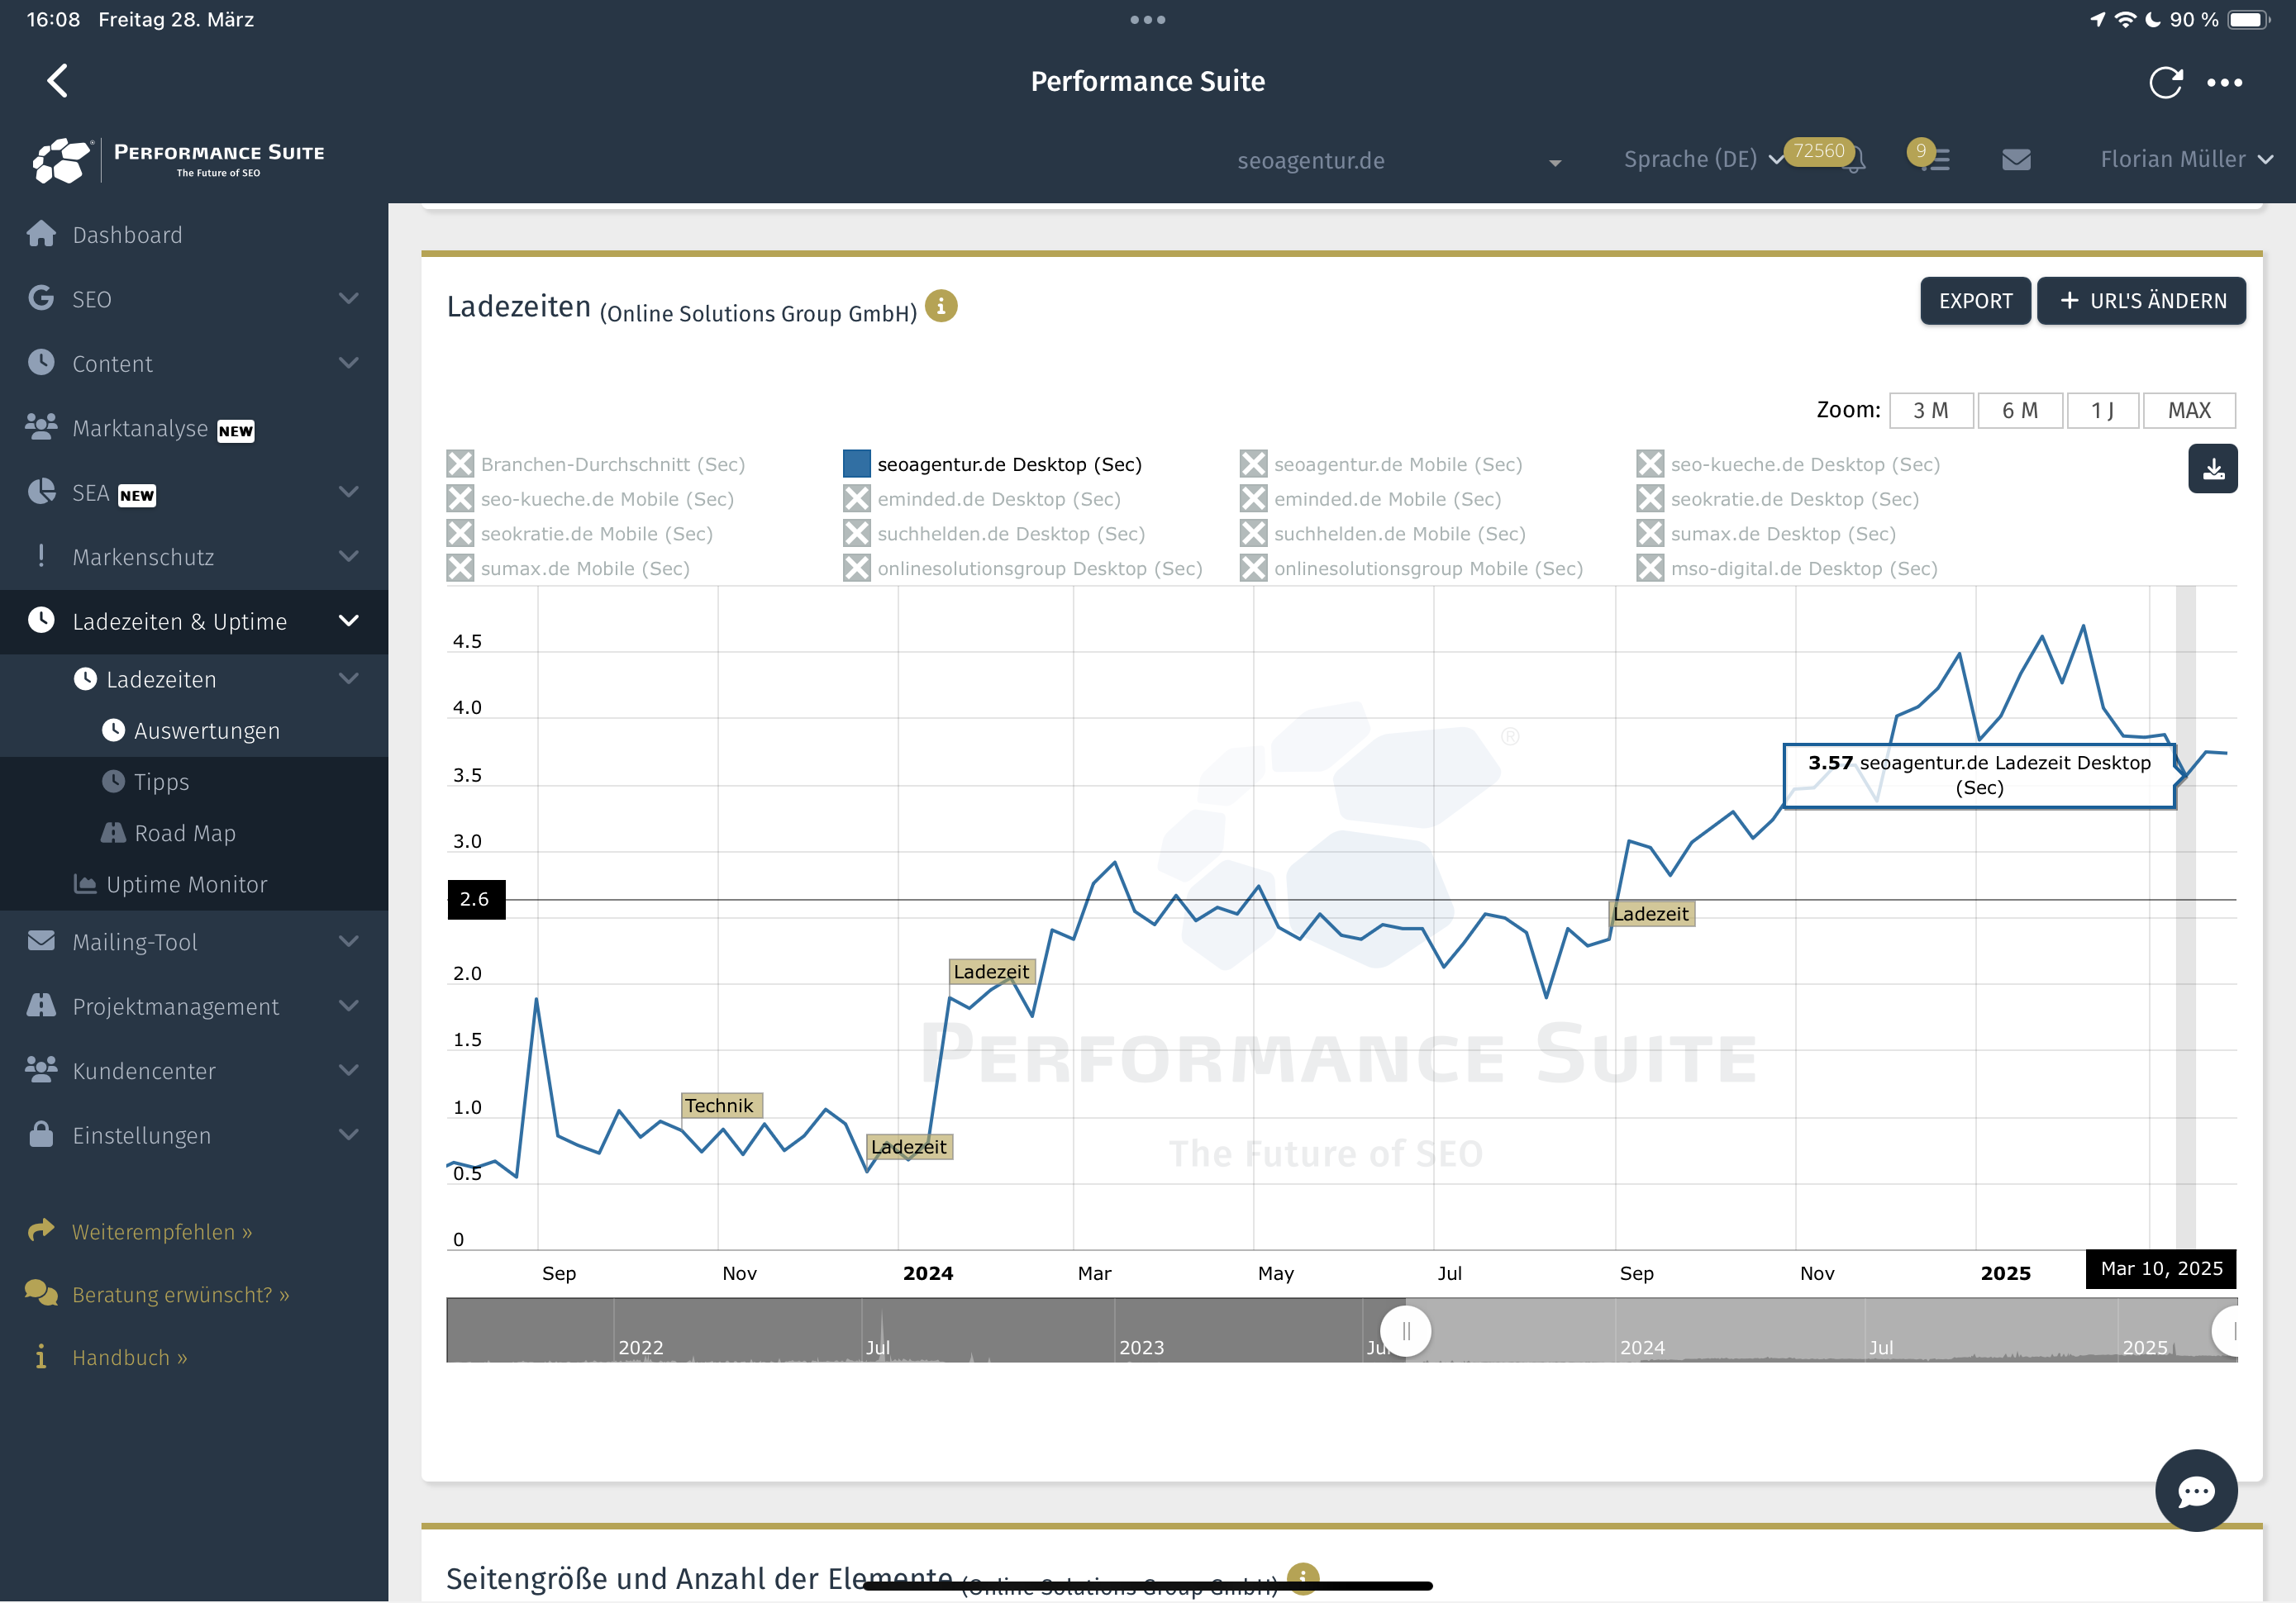Tap the back arrow icon
Image resolution: width=2296 pixels, height=1603 pixels.
(58, 81)
